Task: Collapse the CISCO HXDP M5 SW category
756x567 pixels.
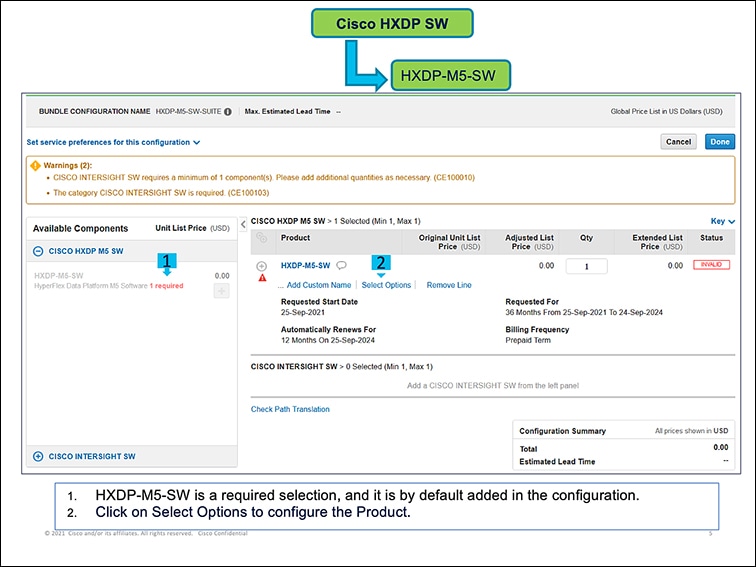Action: (x=38, y=251)
